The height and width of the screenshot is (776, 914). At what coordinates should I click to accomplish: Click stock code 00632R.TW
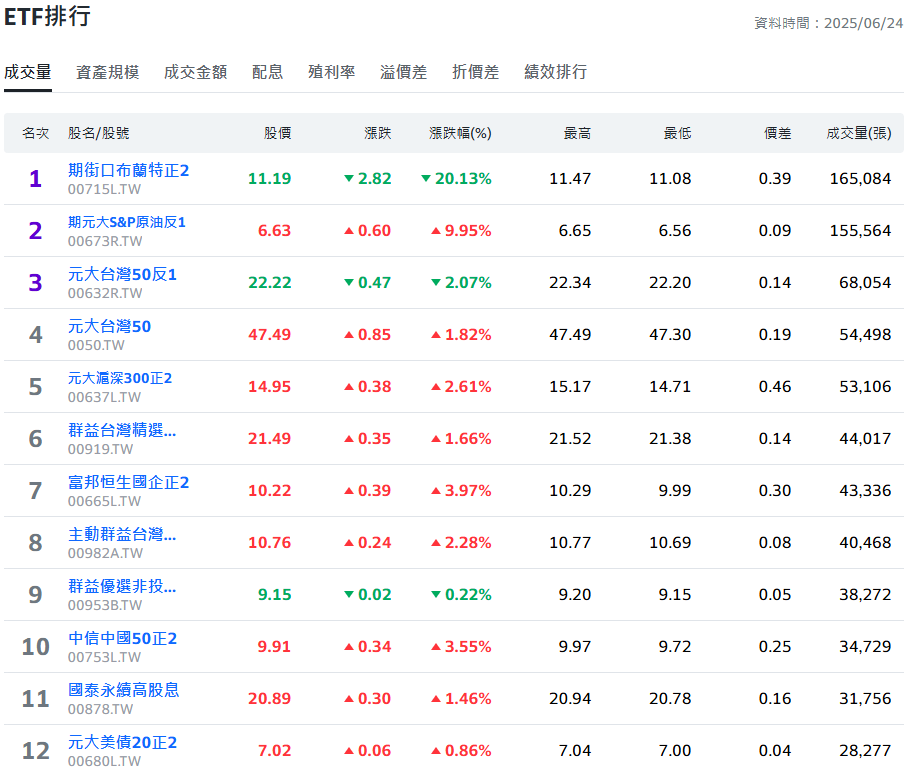pyautogui.click(x=105, y=293)
